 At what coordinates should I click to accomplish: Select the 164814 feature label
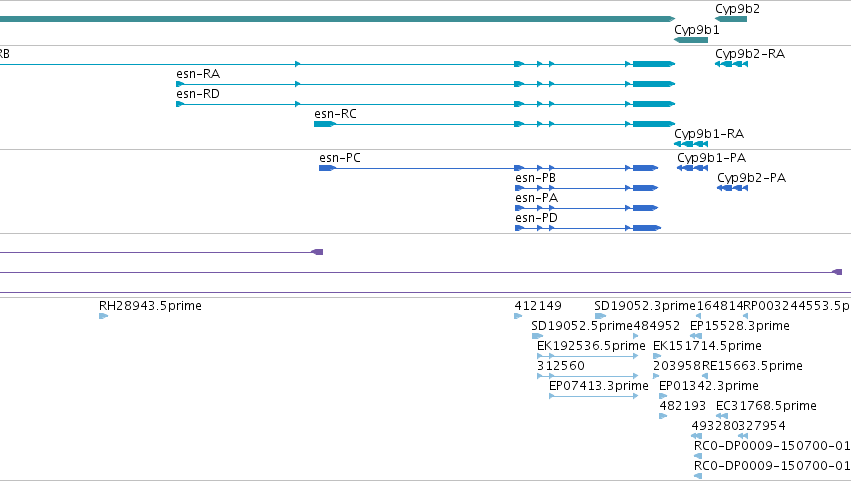pyautogui.click(x=720, y=306)
